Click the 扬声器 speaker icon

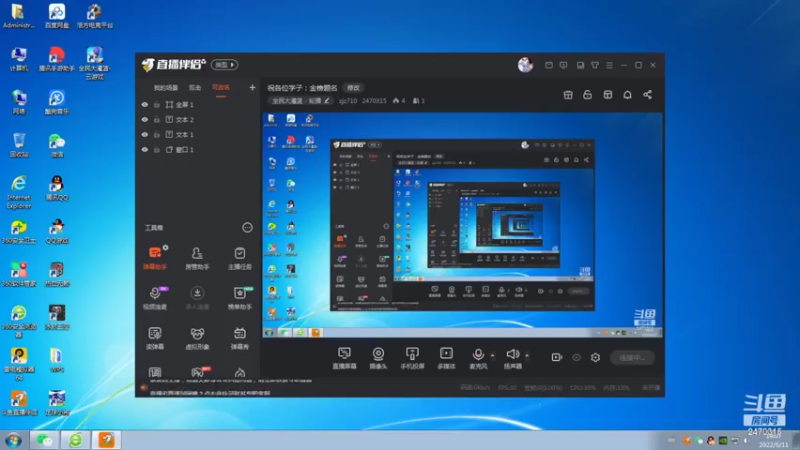[x=513, y=354]
